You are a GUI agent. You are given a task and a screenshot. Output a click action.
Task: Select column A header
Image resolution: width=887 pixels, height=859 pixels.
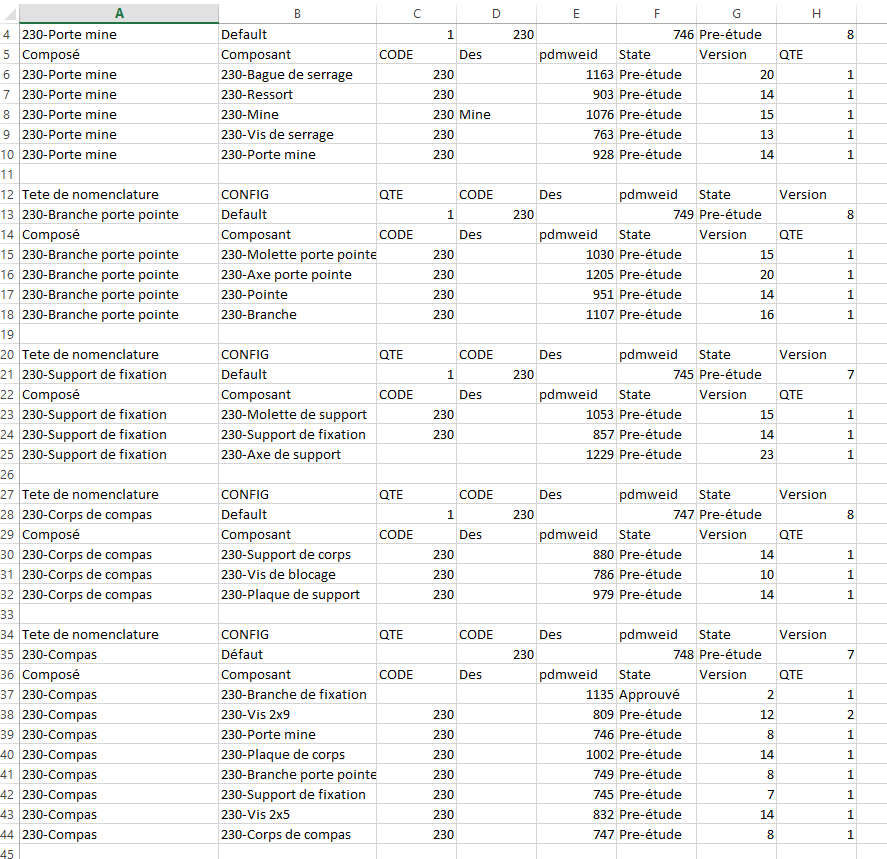(119, 12)
